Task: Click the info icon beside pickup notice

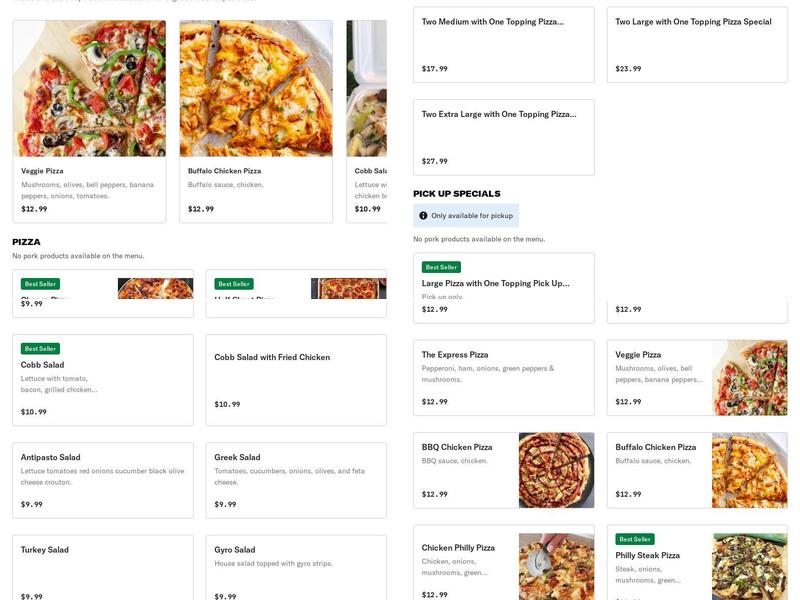Action: (423, 216)
